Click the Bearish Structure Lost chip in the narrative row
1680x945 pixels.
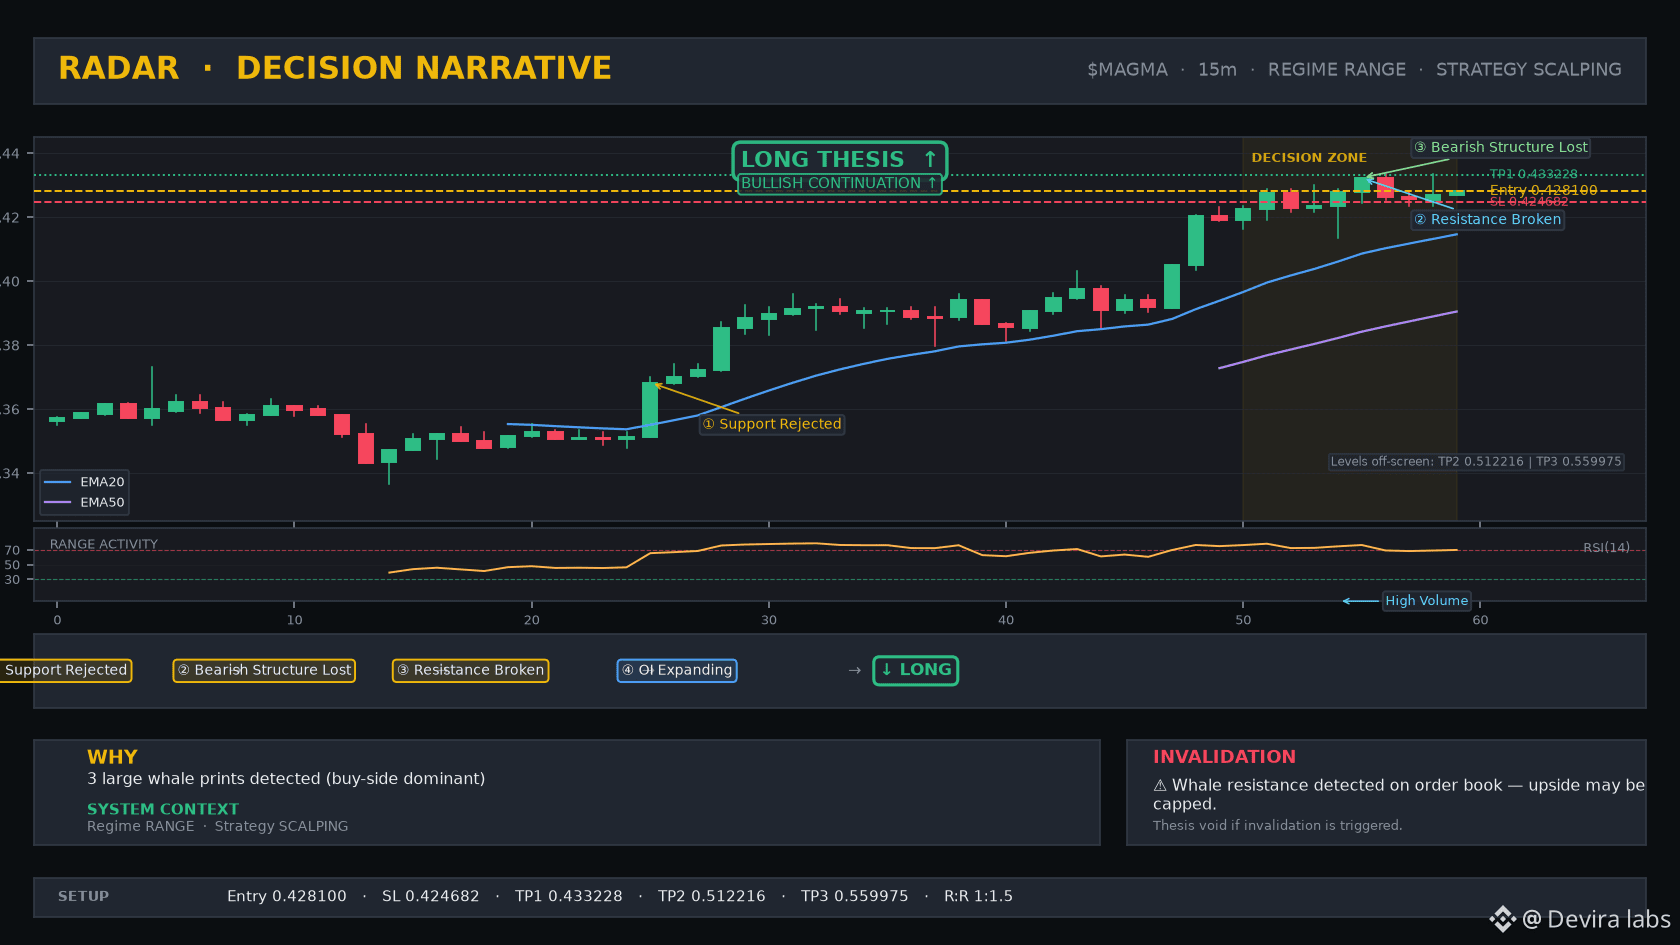click(x=264, y=670)
